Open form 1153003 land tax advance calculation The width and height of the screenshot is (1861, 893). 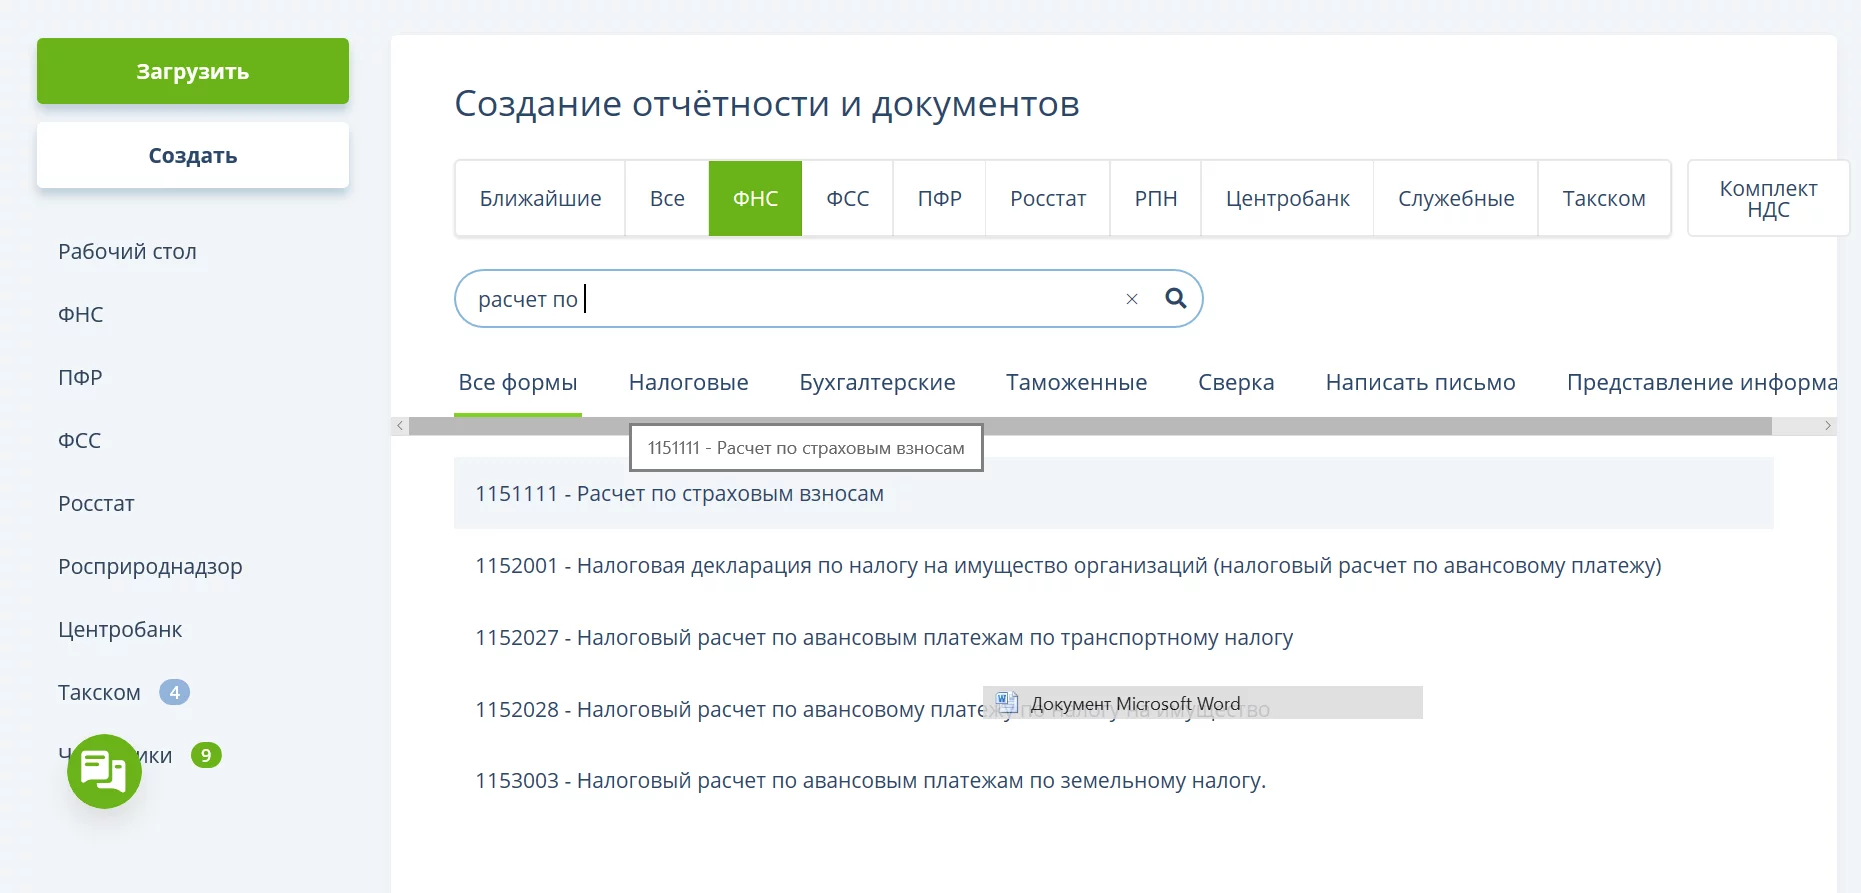coord(870,781)
